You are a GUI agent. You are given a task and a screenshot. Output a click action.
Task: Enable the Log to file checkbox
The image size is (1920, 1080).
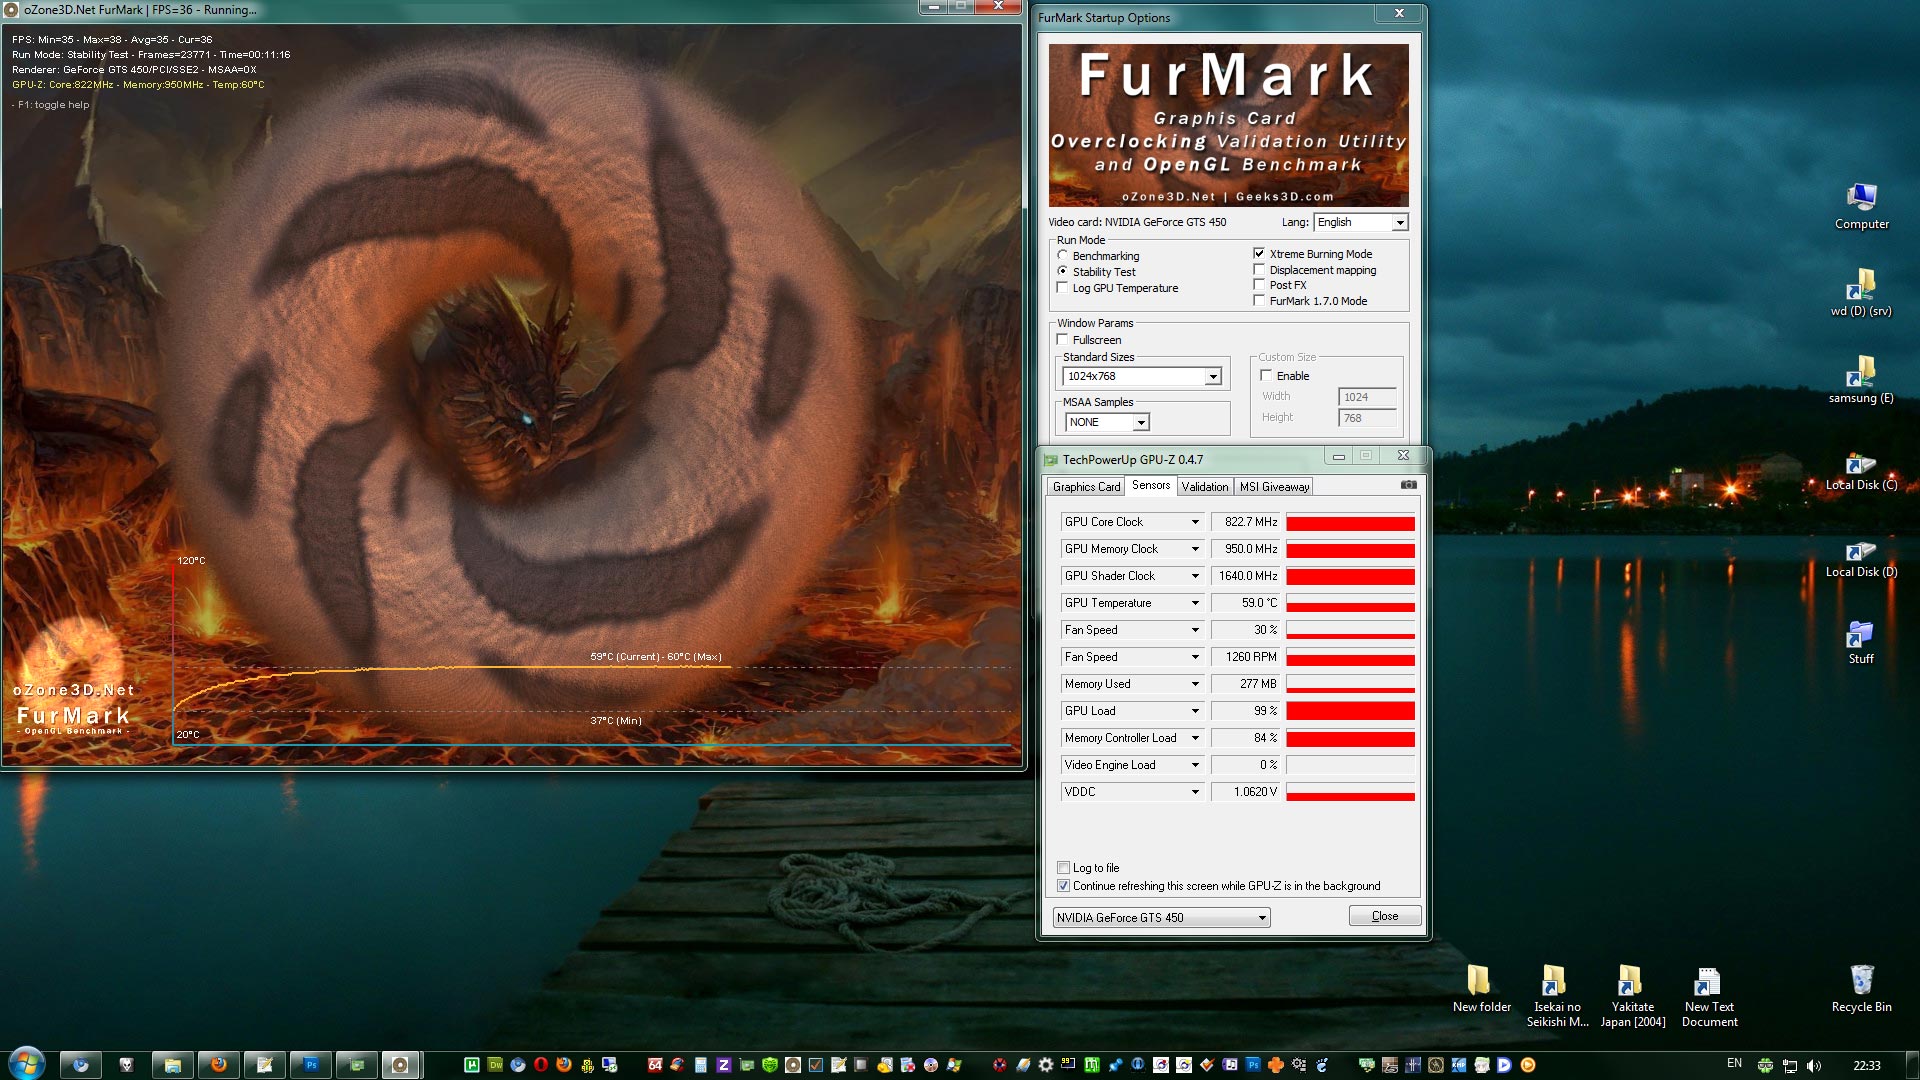(1063, 868)
